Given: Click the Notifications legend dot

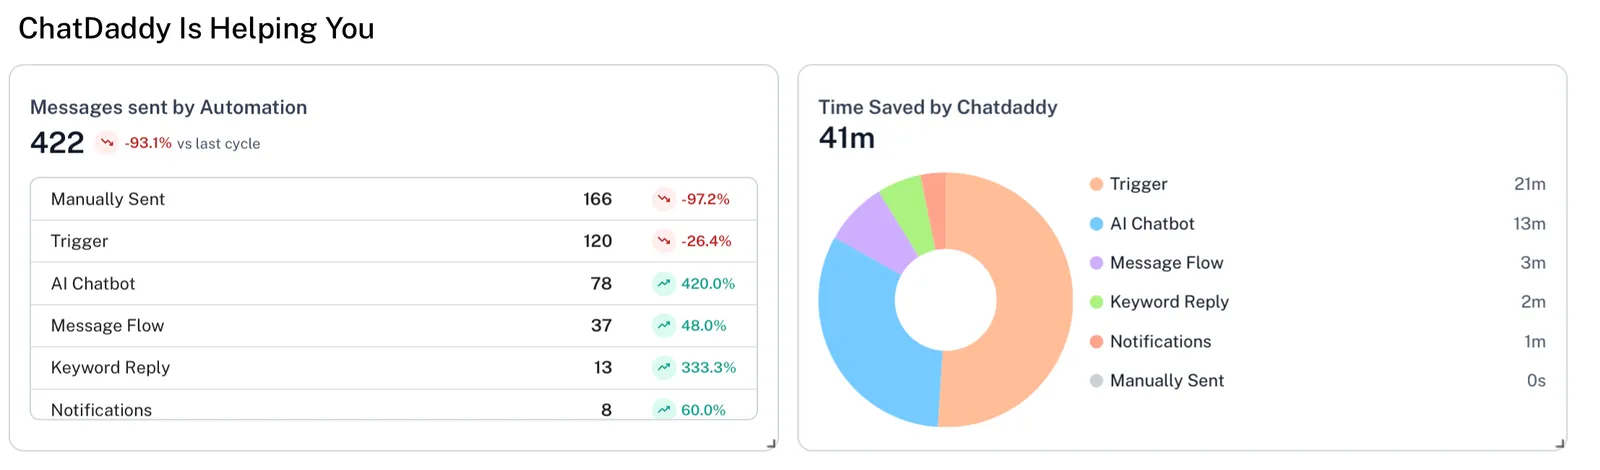Looking at the screenshot, I should (x=1096, y=342).
